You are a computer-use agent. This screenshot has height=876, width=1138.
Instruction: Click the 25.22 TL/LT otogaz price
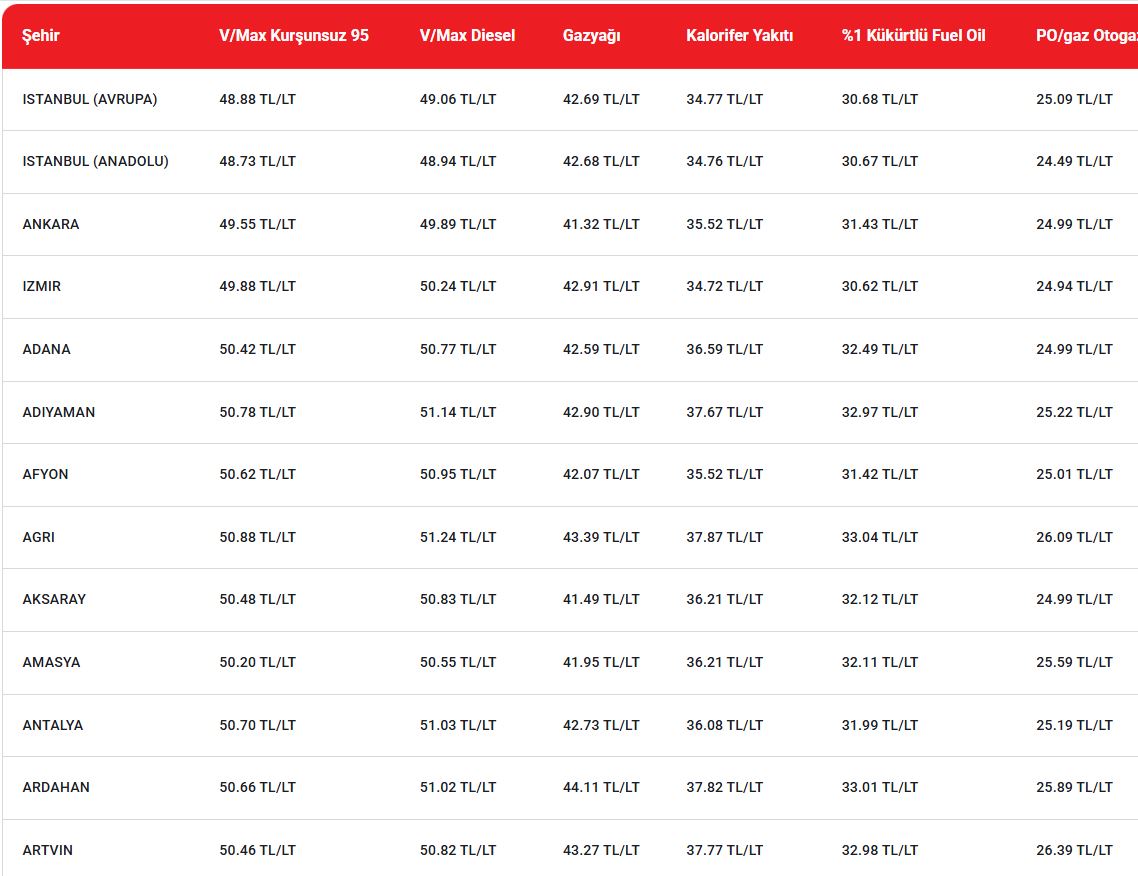coord(1074,412)
